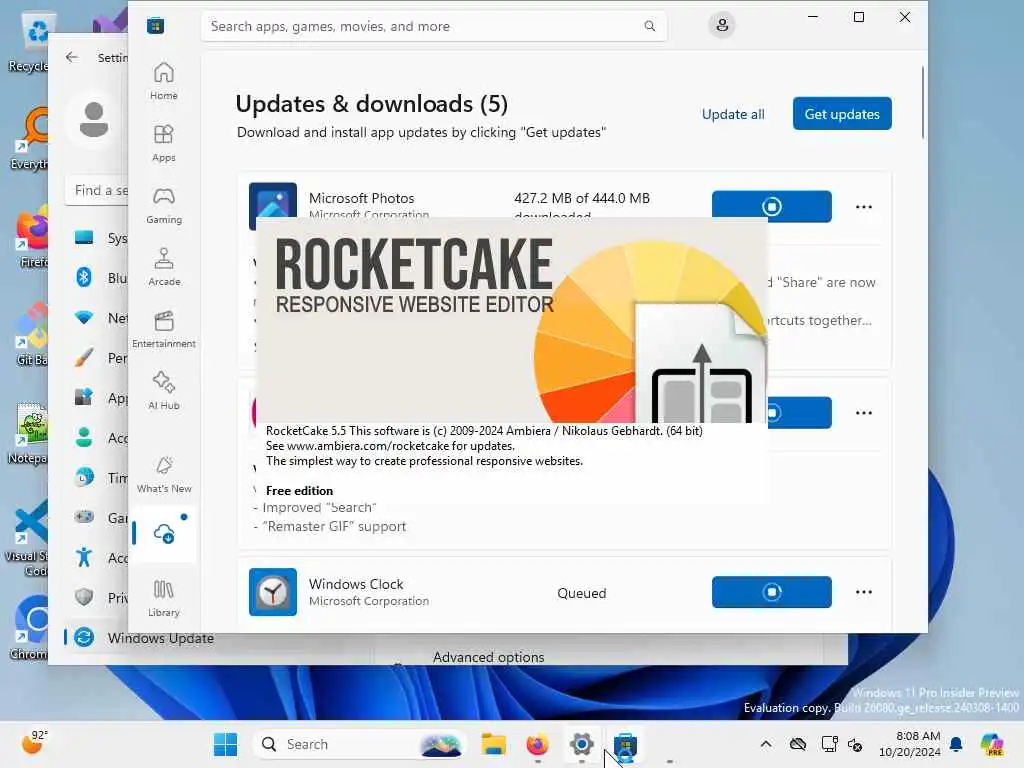Open the Windows Start menu
The height and width of the screenshot is (768, 1024).
[x=226, y=744]
